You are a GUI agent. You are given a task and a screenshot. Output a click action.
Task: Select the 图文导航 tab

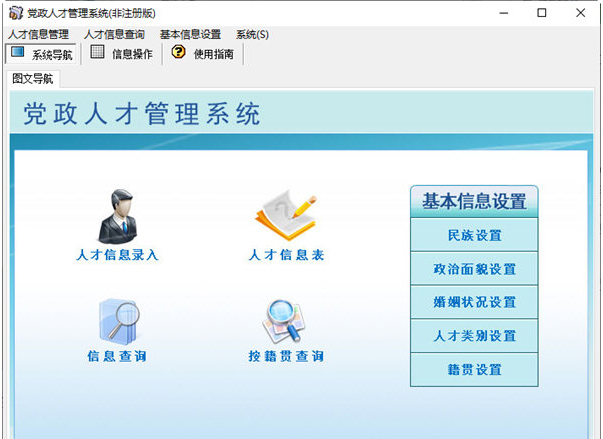(33, 79)
